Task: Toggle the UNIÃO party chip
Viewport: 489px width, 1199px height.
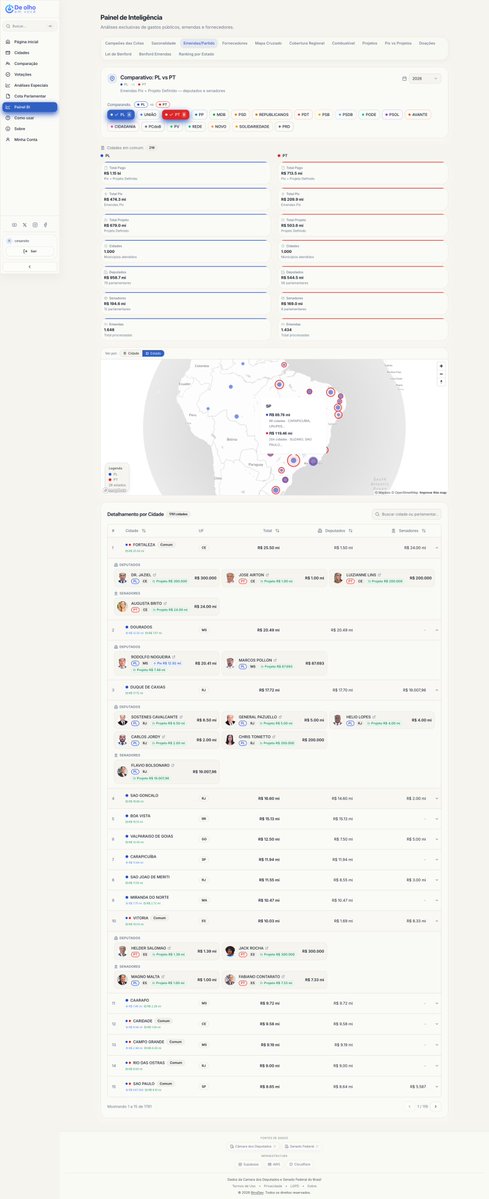Action: point(149,115)
